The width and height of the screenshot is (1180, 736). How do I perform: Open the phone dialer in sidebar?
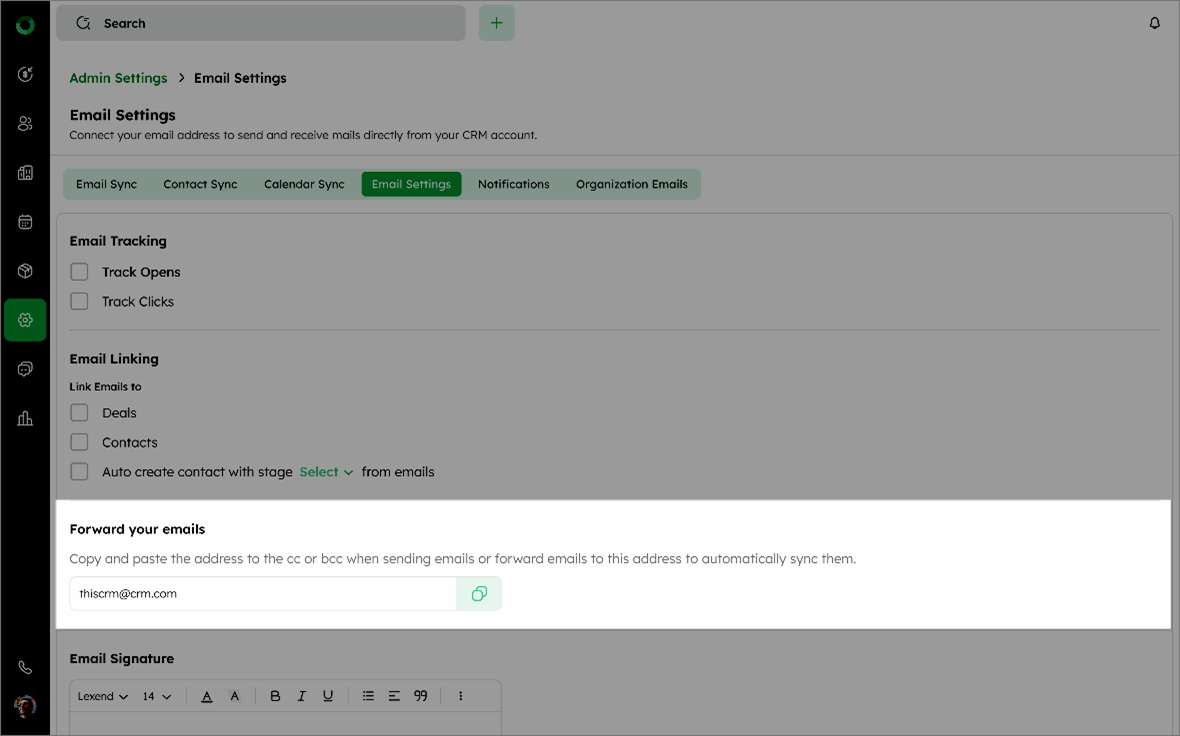(x=25, y=668)
